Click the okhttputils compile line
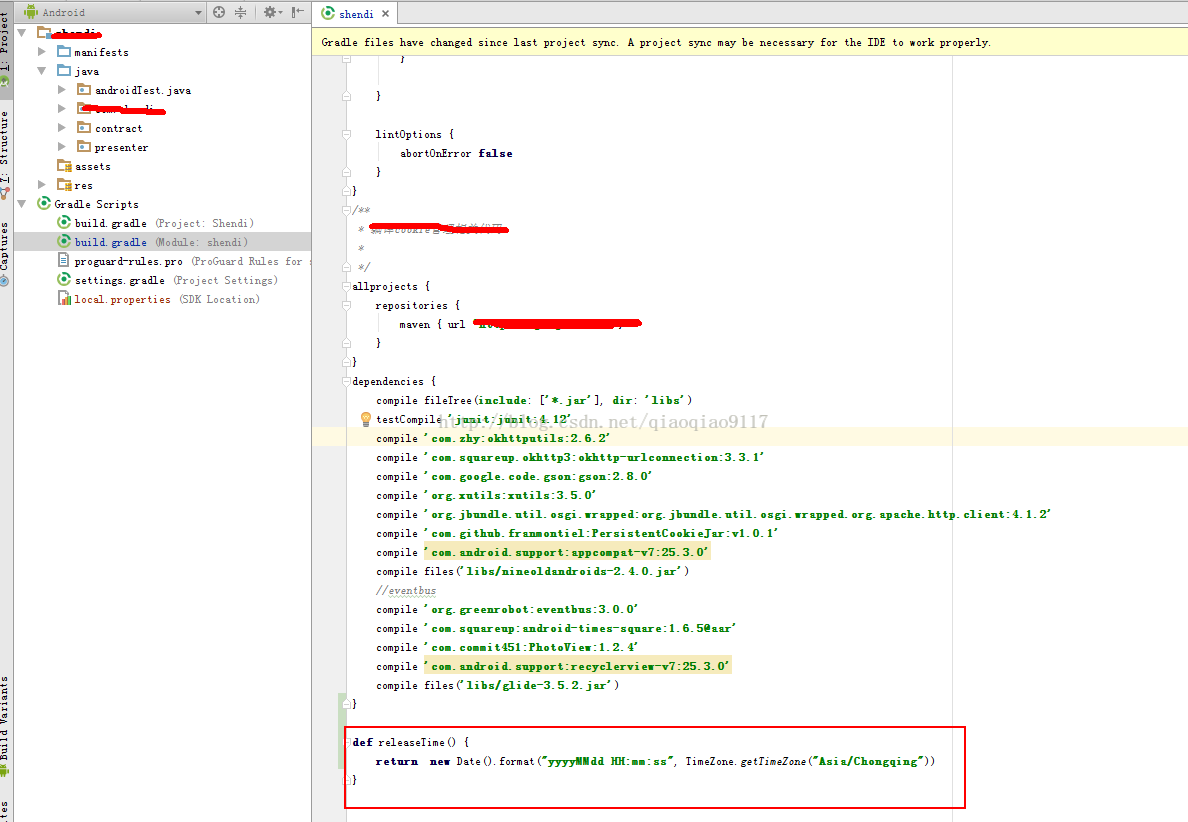 (x=493, y=439)
